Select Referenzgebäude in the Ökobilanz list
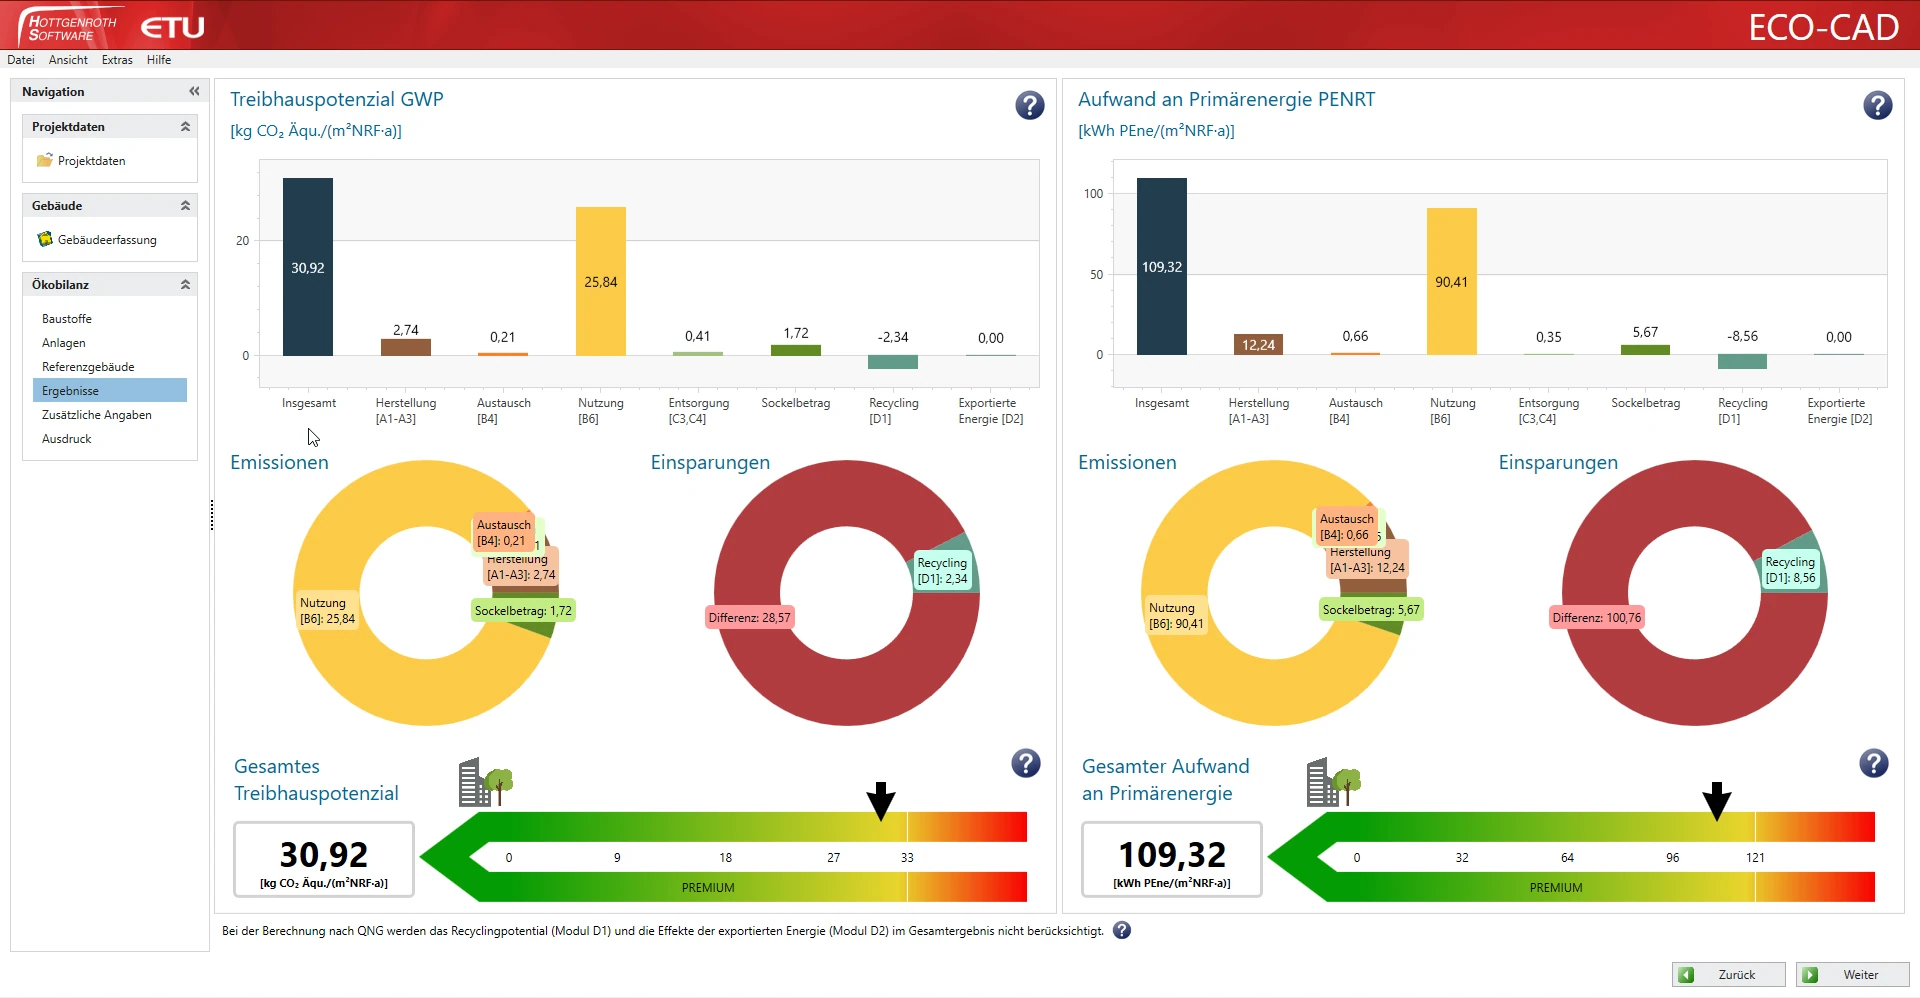 tap(88, 367)
